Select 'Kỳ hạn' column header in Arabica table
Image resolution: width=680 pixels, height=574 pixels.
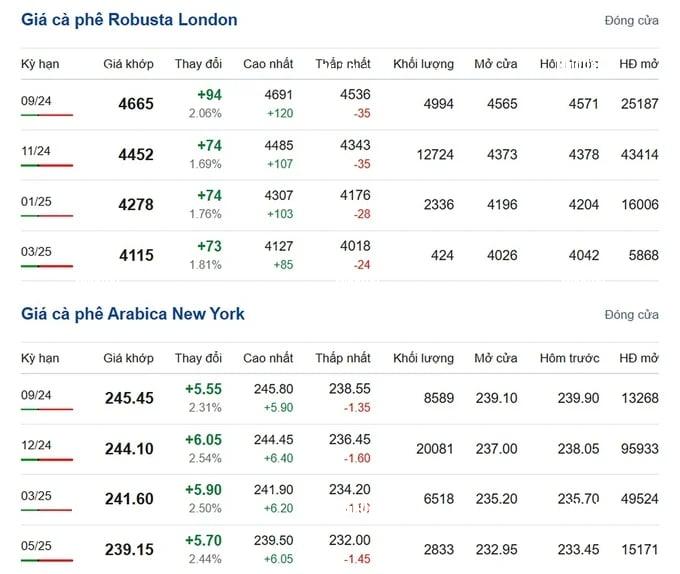(x=40, y=358)
